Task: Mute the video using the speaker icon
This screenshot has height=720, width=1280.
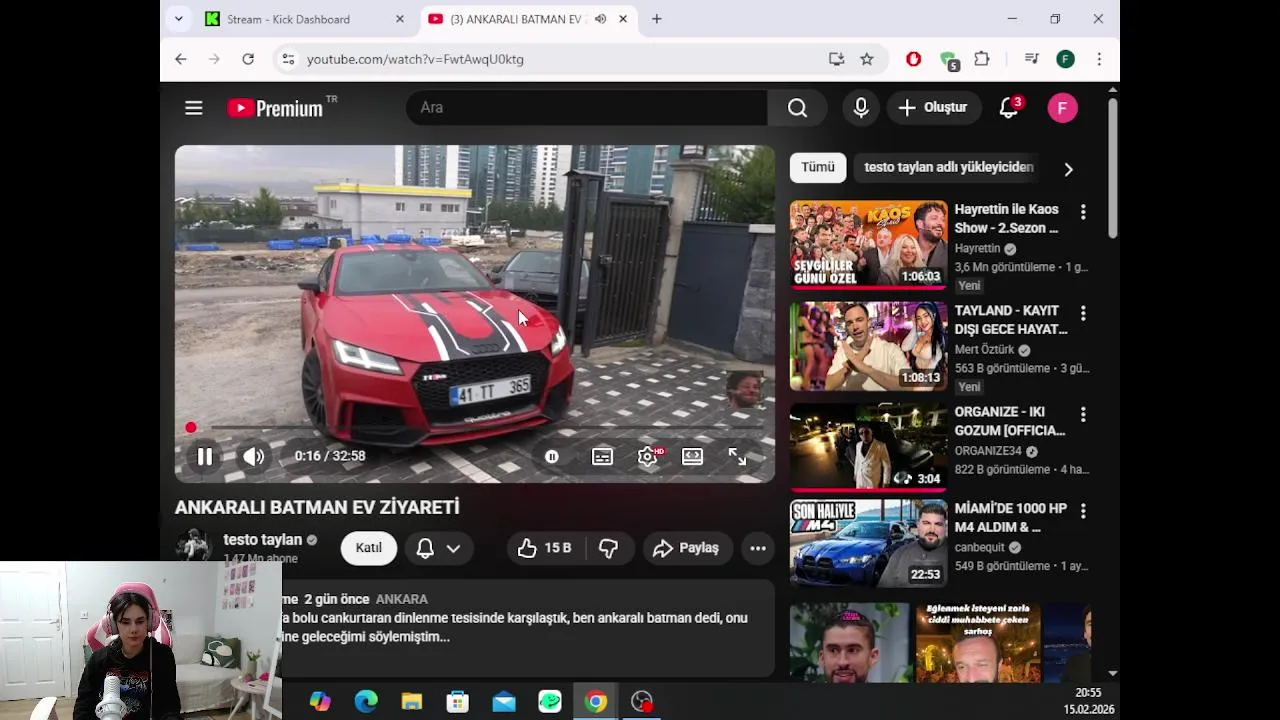Action: pyautogui.click(x=254, y=457)
